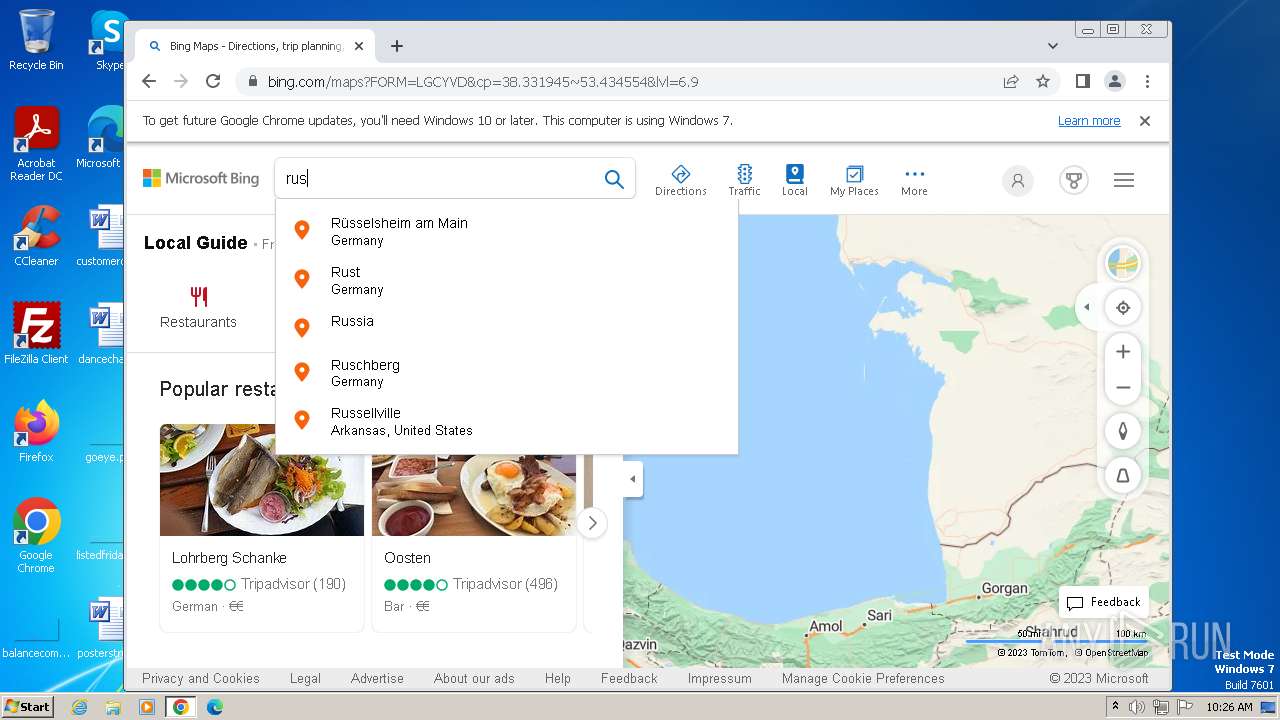Open CCleaner desktop shortcut
The width and height of the screenshot is (1280, 720).
tap(36, 236)
